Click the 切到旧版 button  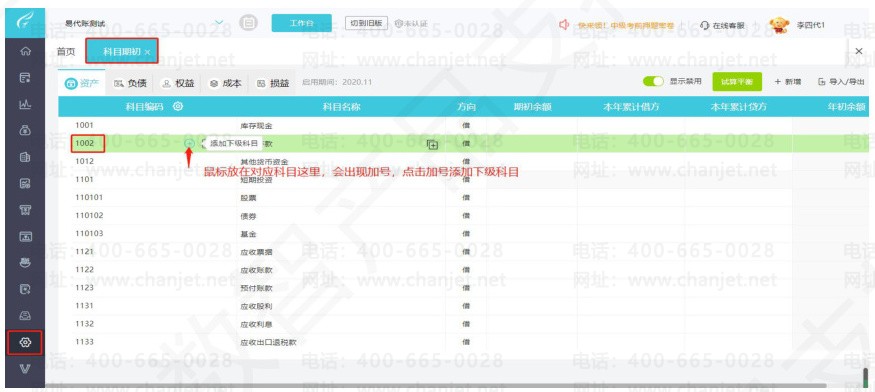click(x=366, y=23)
